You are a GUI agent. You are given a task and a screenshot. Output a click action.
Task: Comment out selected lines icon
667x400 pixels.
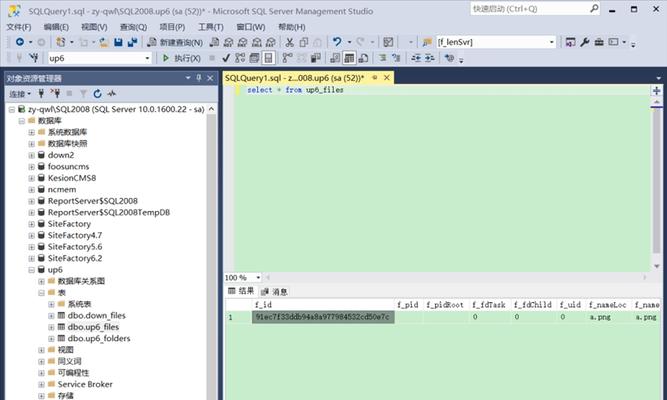click(x=382, y=58)
